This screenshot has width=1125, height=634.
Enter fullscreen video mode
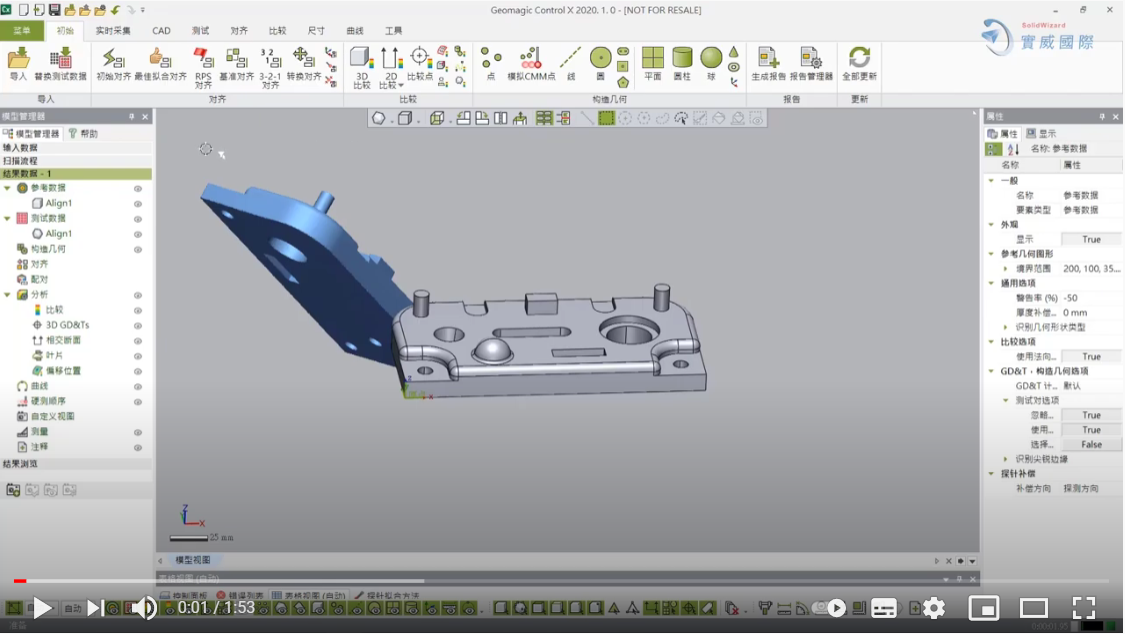[1083, 608]
